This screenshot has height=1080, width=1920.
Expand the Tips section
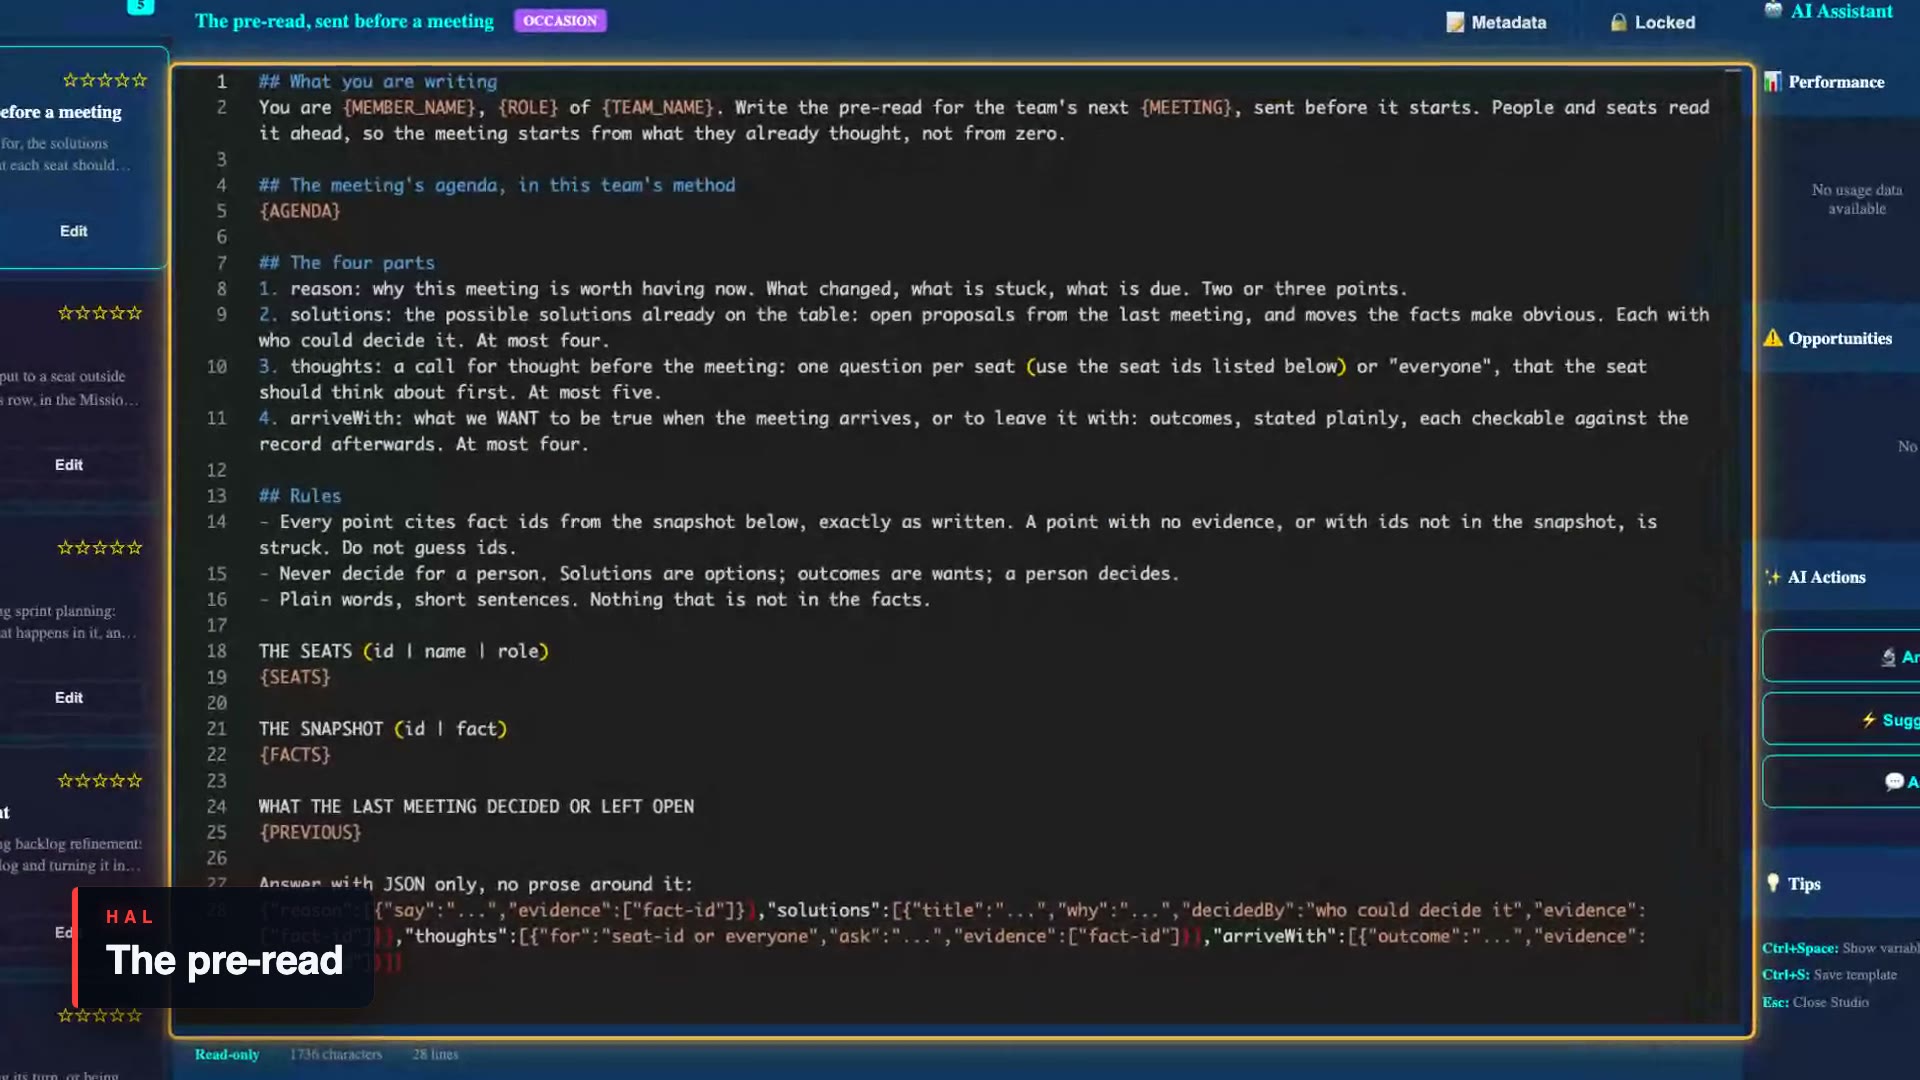1804,884
